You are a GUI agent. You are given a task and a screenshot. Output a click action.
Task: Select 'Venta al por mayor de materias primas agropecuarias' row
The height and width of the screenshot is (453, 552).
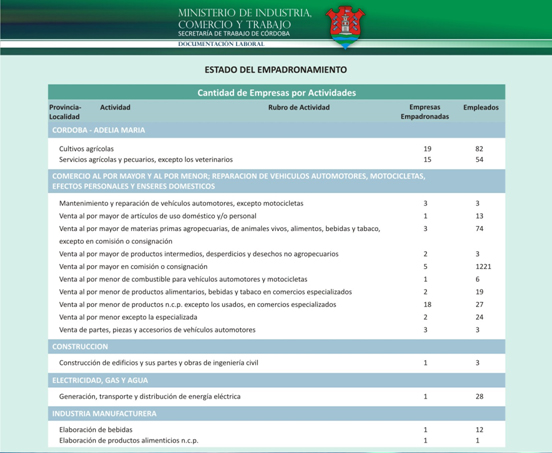276,235
